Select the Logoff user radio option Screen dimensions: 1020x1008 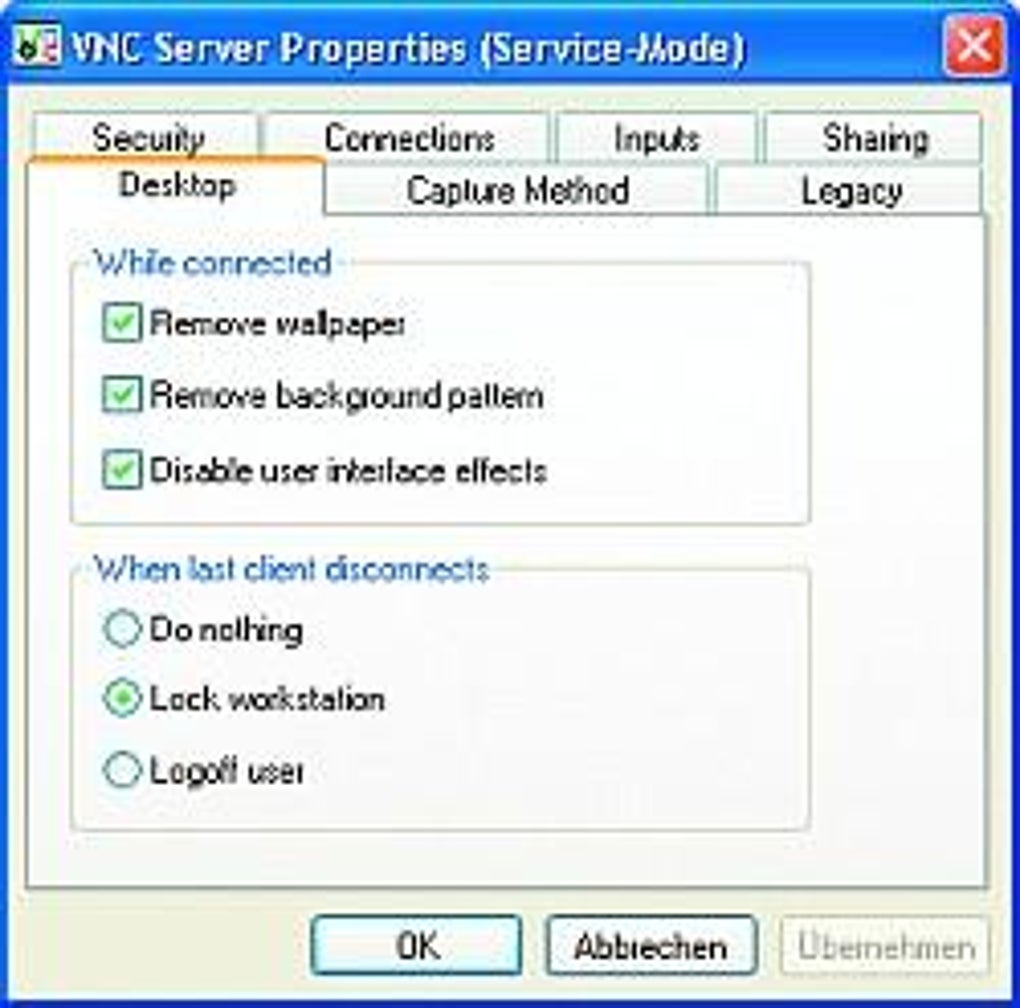122,770
